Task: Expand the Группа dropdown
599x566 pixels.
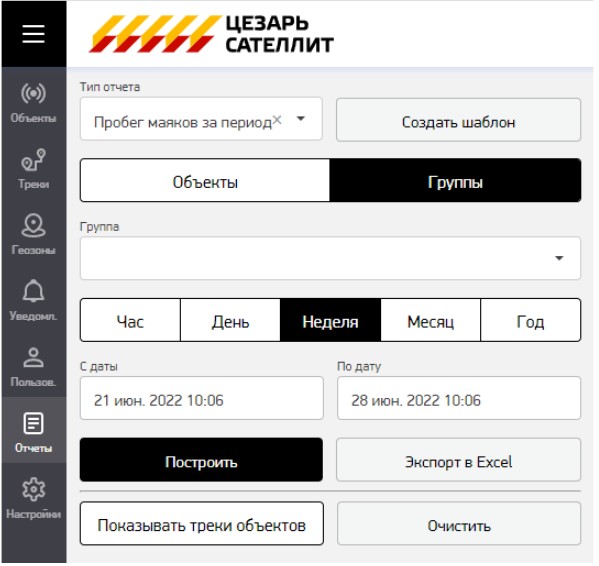Action: [x=331, y=259]
